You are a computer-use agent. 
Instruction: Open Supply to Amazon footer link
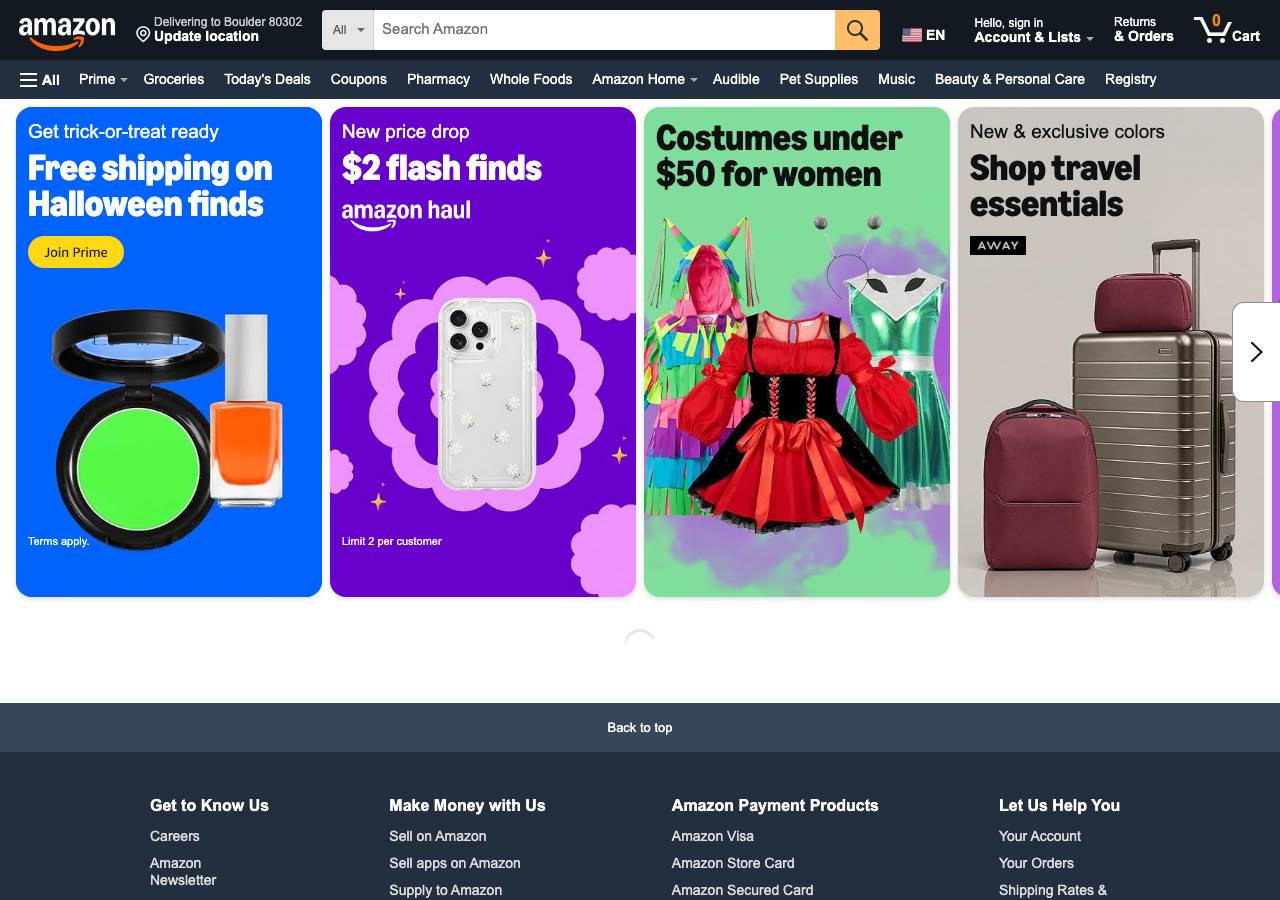point(446,890)
